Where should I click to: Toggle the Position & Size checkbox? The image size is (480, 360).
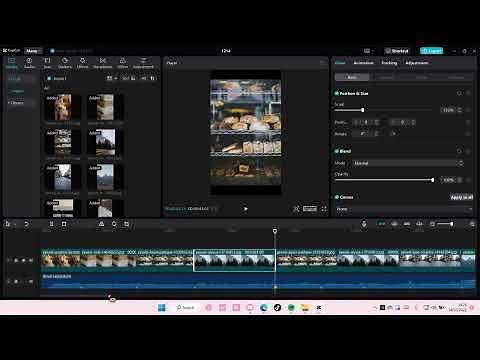(x=337, y=93)
